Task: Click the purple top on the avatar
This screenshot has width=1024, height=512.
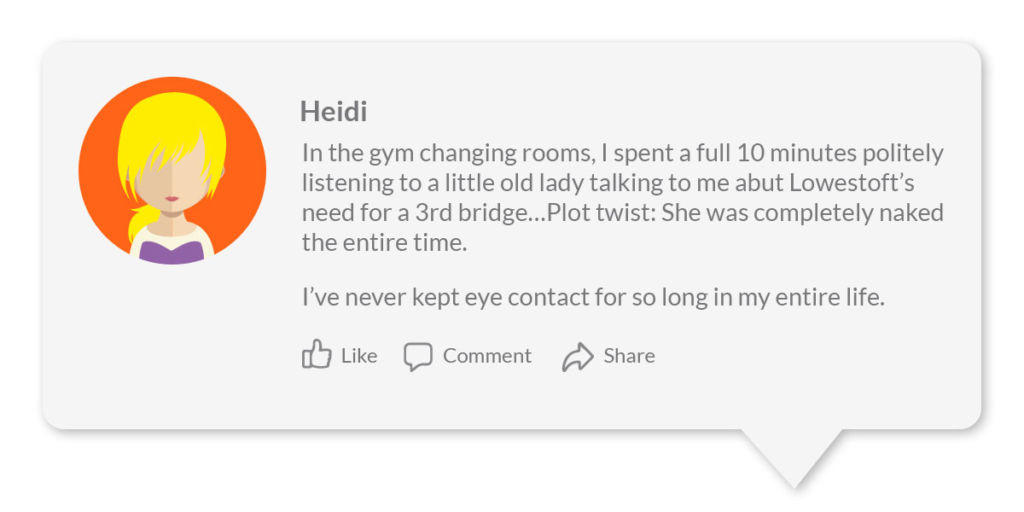Action: tap(172, 252)
